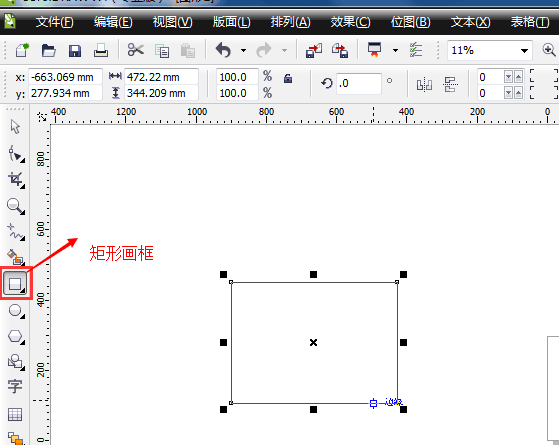Select the Table tool
The image size is (559, 445).
(x=15, y=415)
